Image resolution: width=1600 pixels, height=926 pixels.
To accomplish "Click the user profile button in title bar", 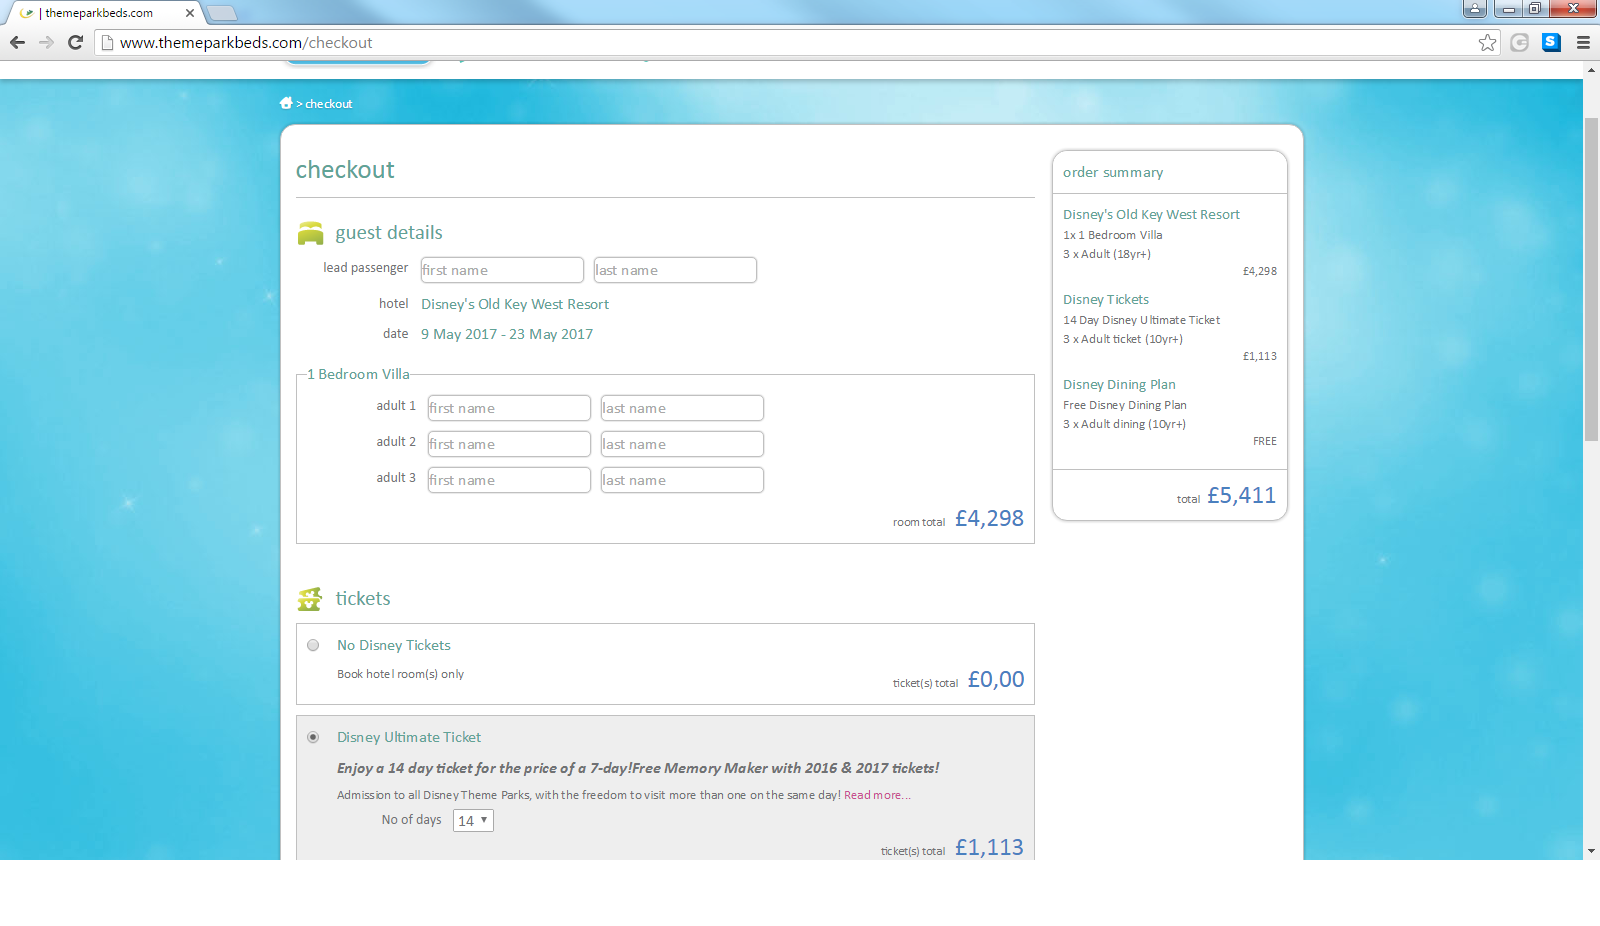I will click(1475, 9).
